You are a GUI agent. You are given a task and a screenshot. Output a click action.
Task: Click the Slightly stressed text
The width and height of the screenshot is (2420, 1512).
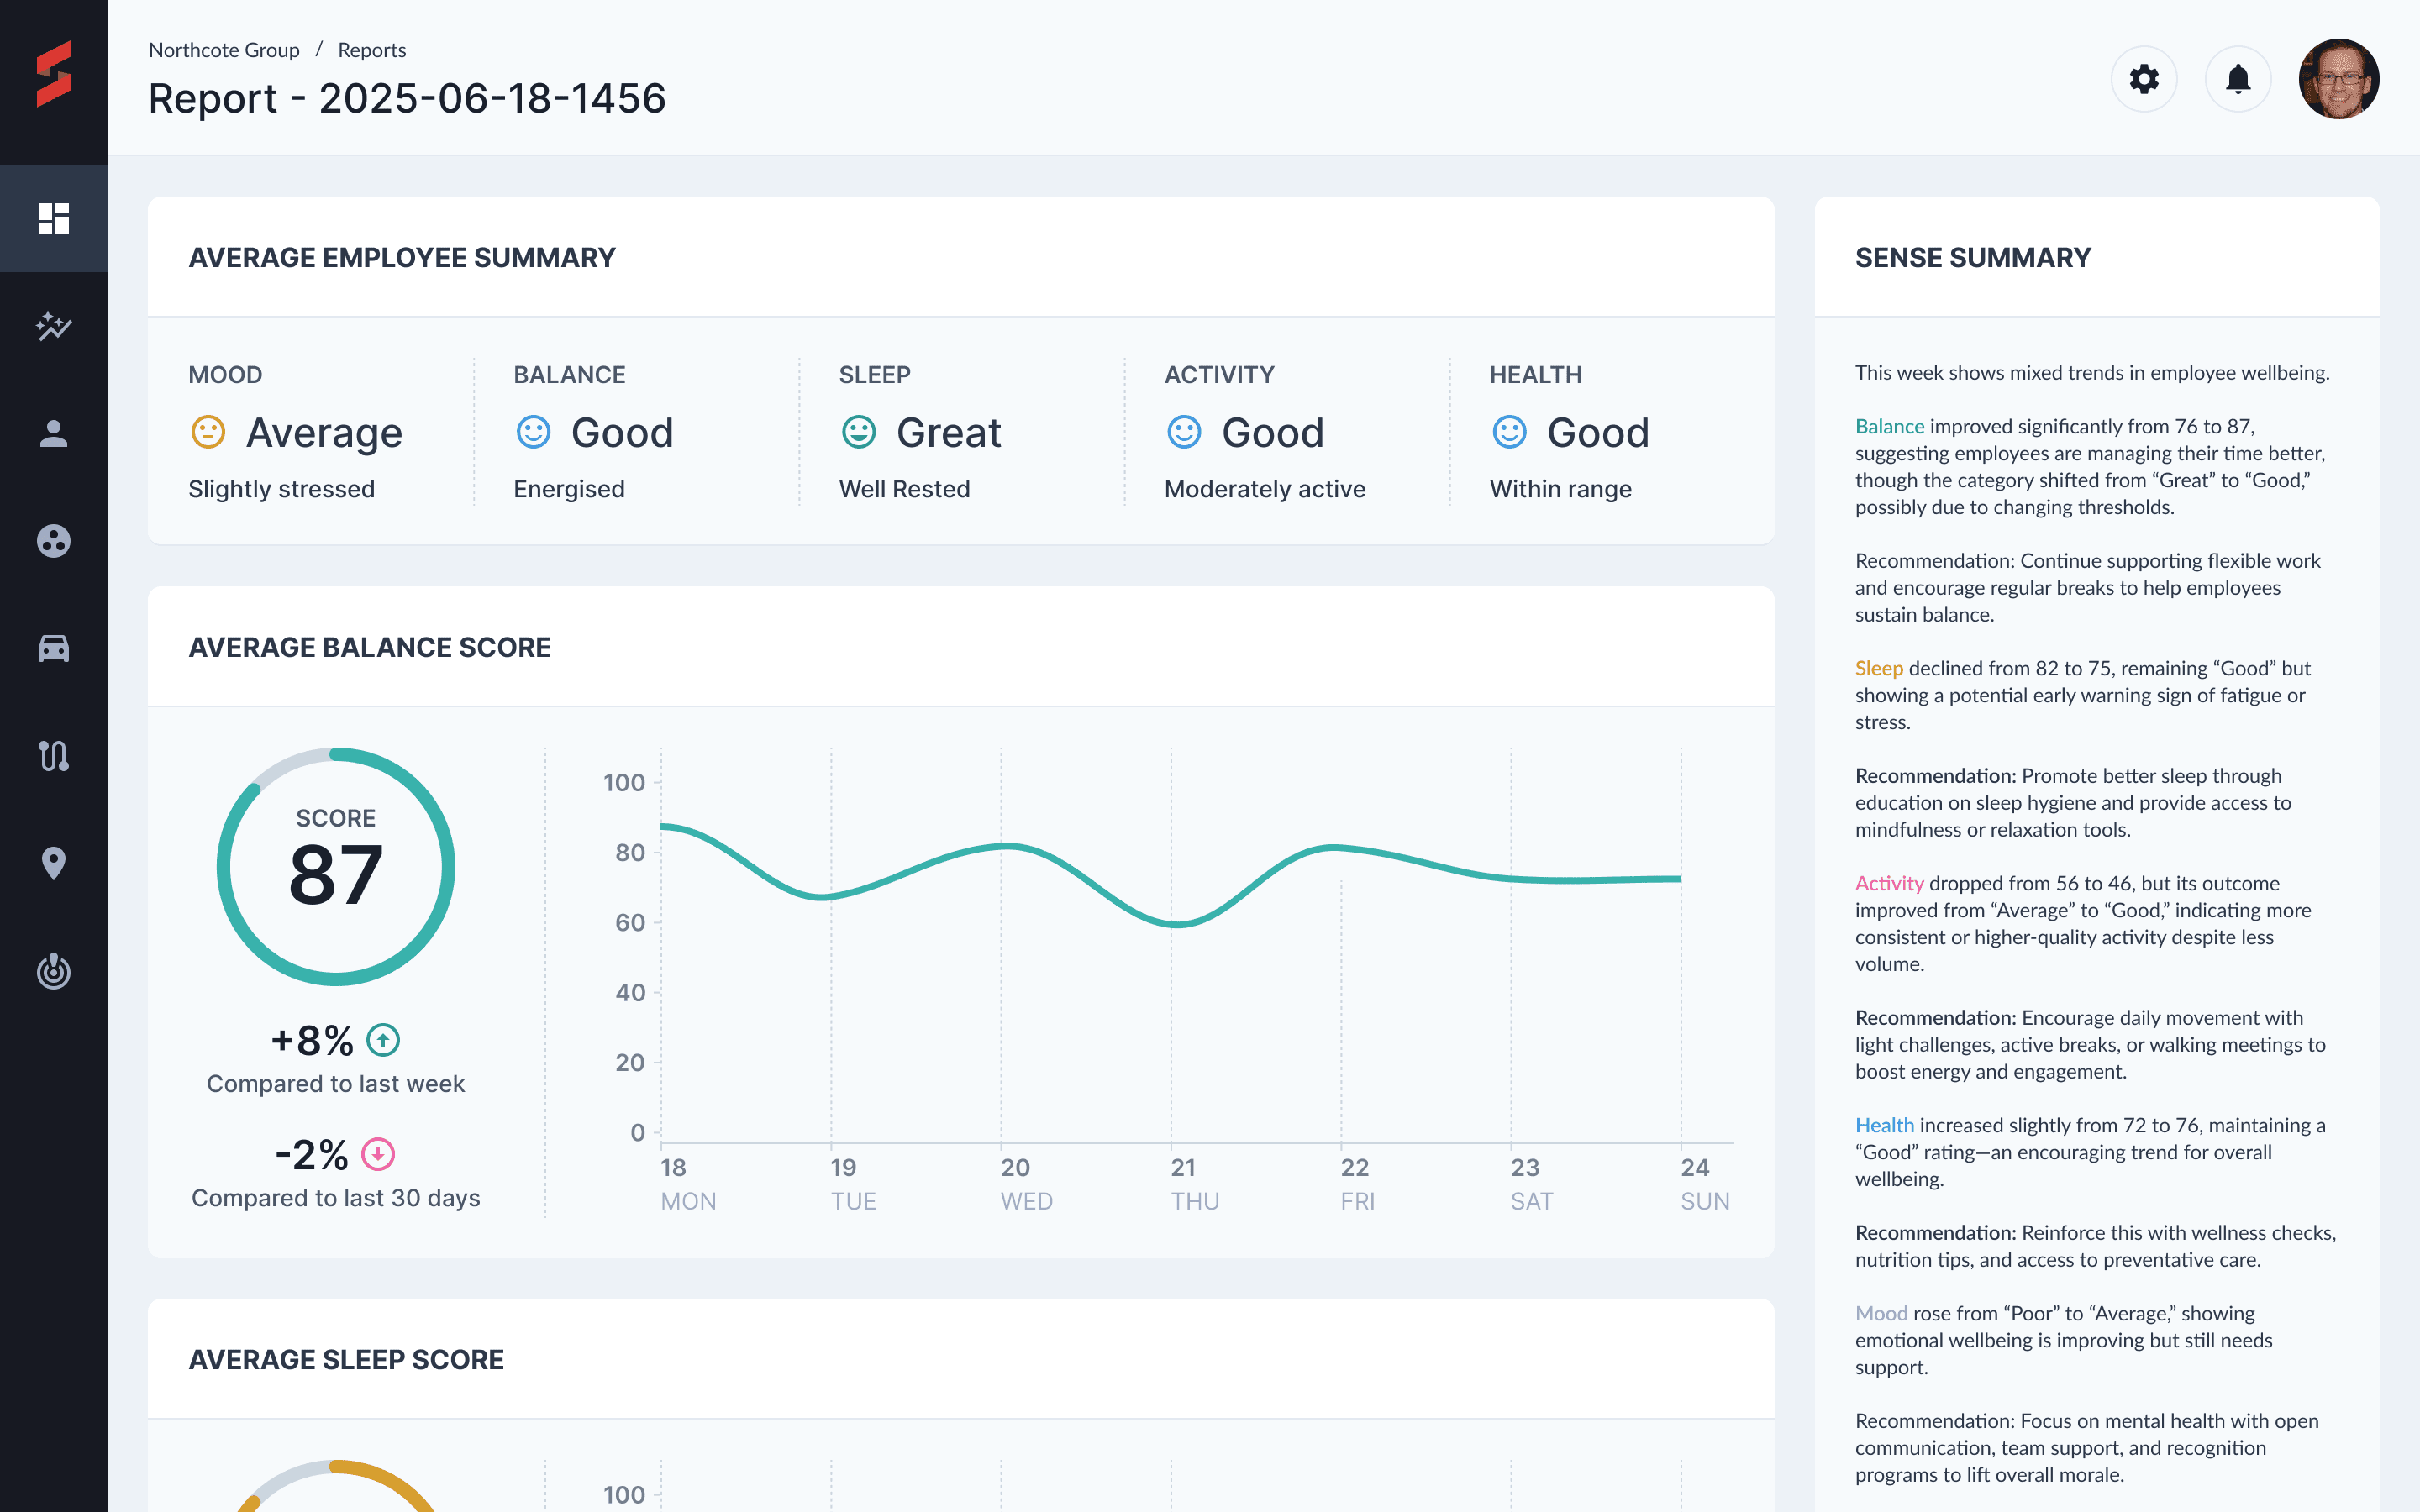pos(282,489)
